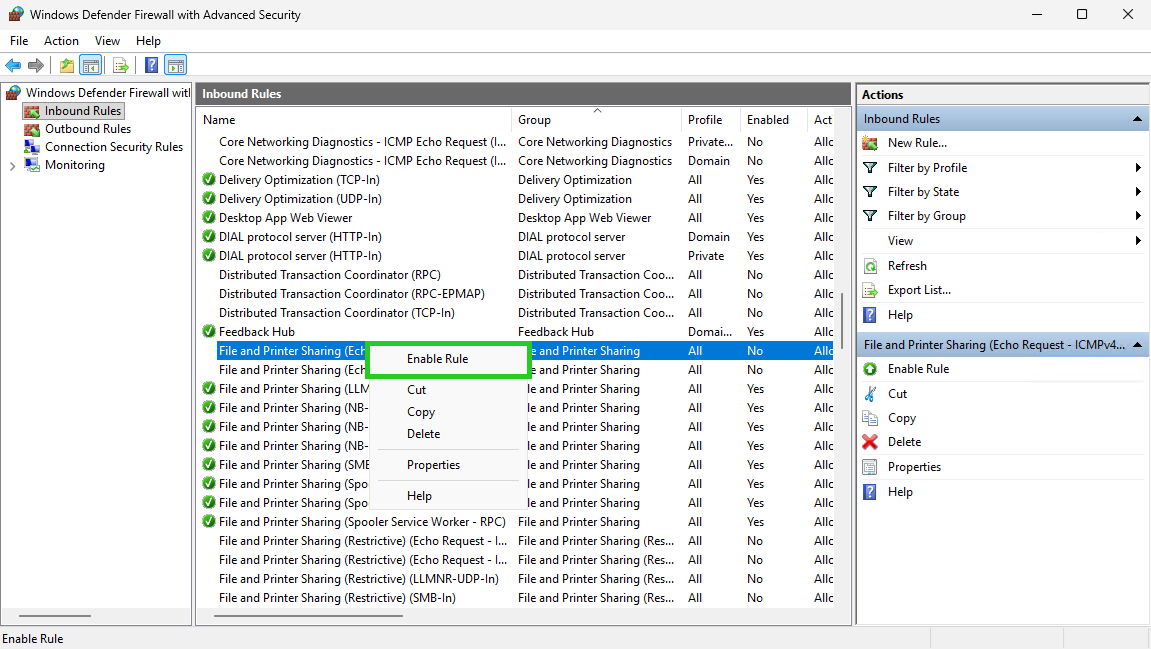The width and height of the screenshot is (1151, 649).
Task: Open Help from the context menu
Action: (418, 495)
